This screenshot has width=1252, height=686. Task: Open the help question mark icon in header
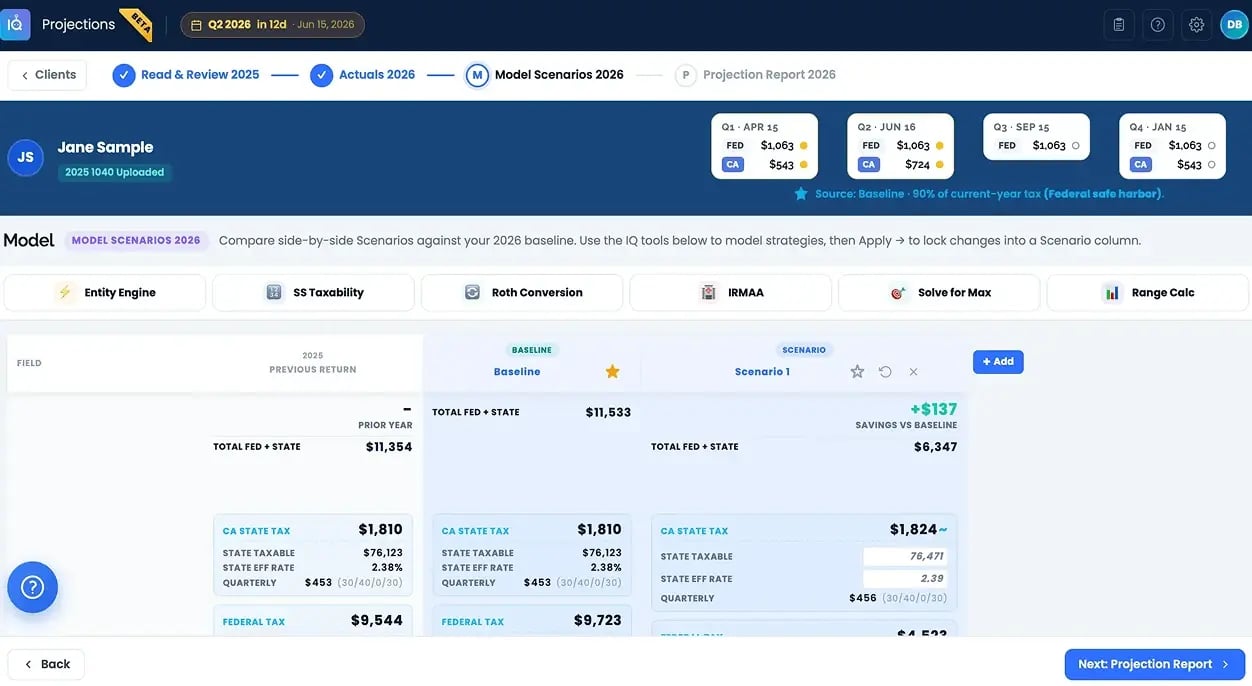pyautogui.click(x=1158, y=24)
